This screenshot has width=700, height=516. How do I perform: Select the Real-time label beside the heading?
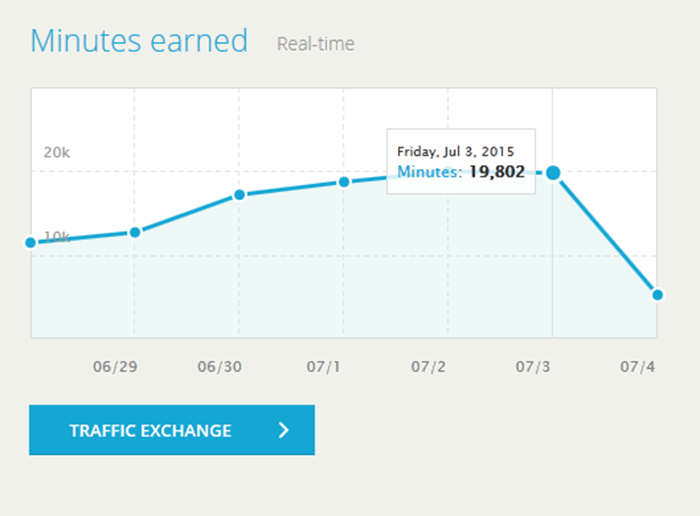tap(315, 44)
